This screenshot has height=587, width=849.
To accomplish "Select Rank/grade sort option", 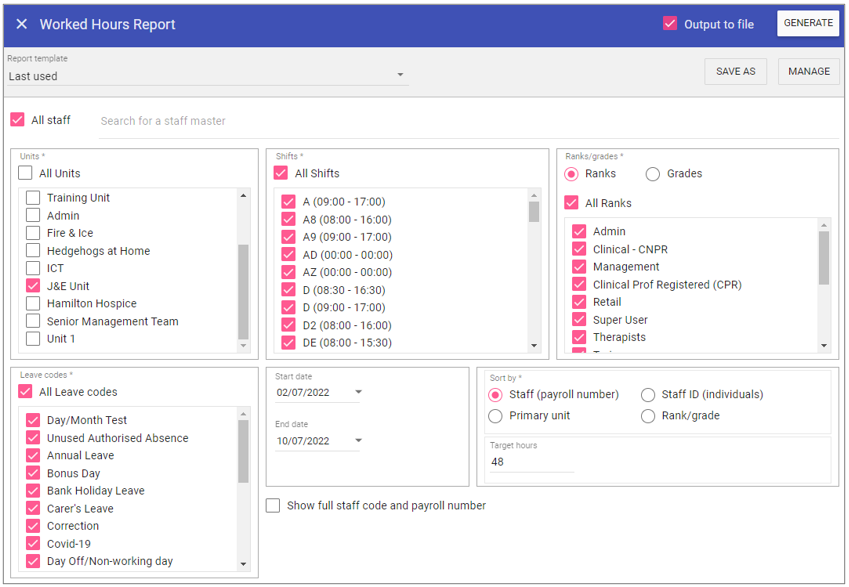I will (x=648, y=416).
